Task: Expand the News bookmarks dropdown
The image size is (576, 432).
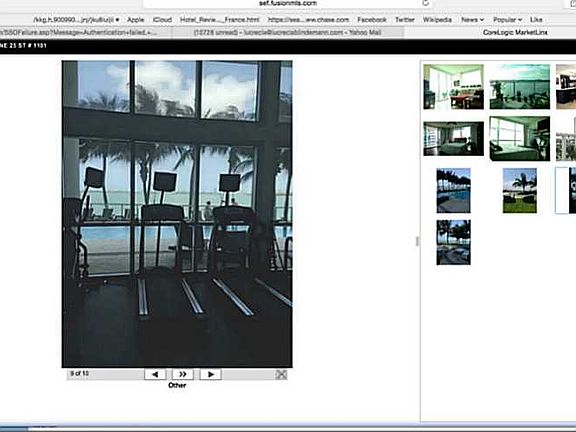Action: (x=472, y=20)
